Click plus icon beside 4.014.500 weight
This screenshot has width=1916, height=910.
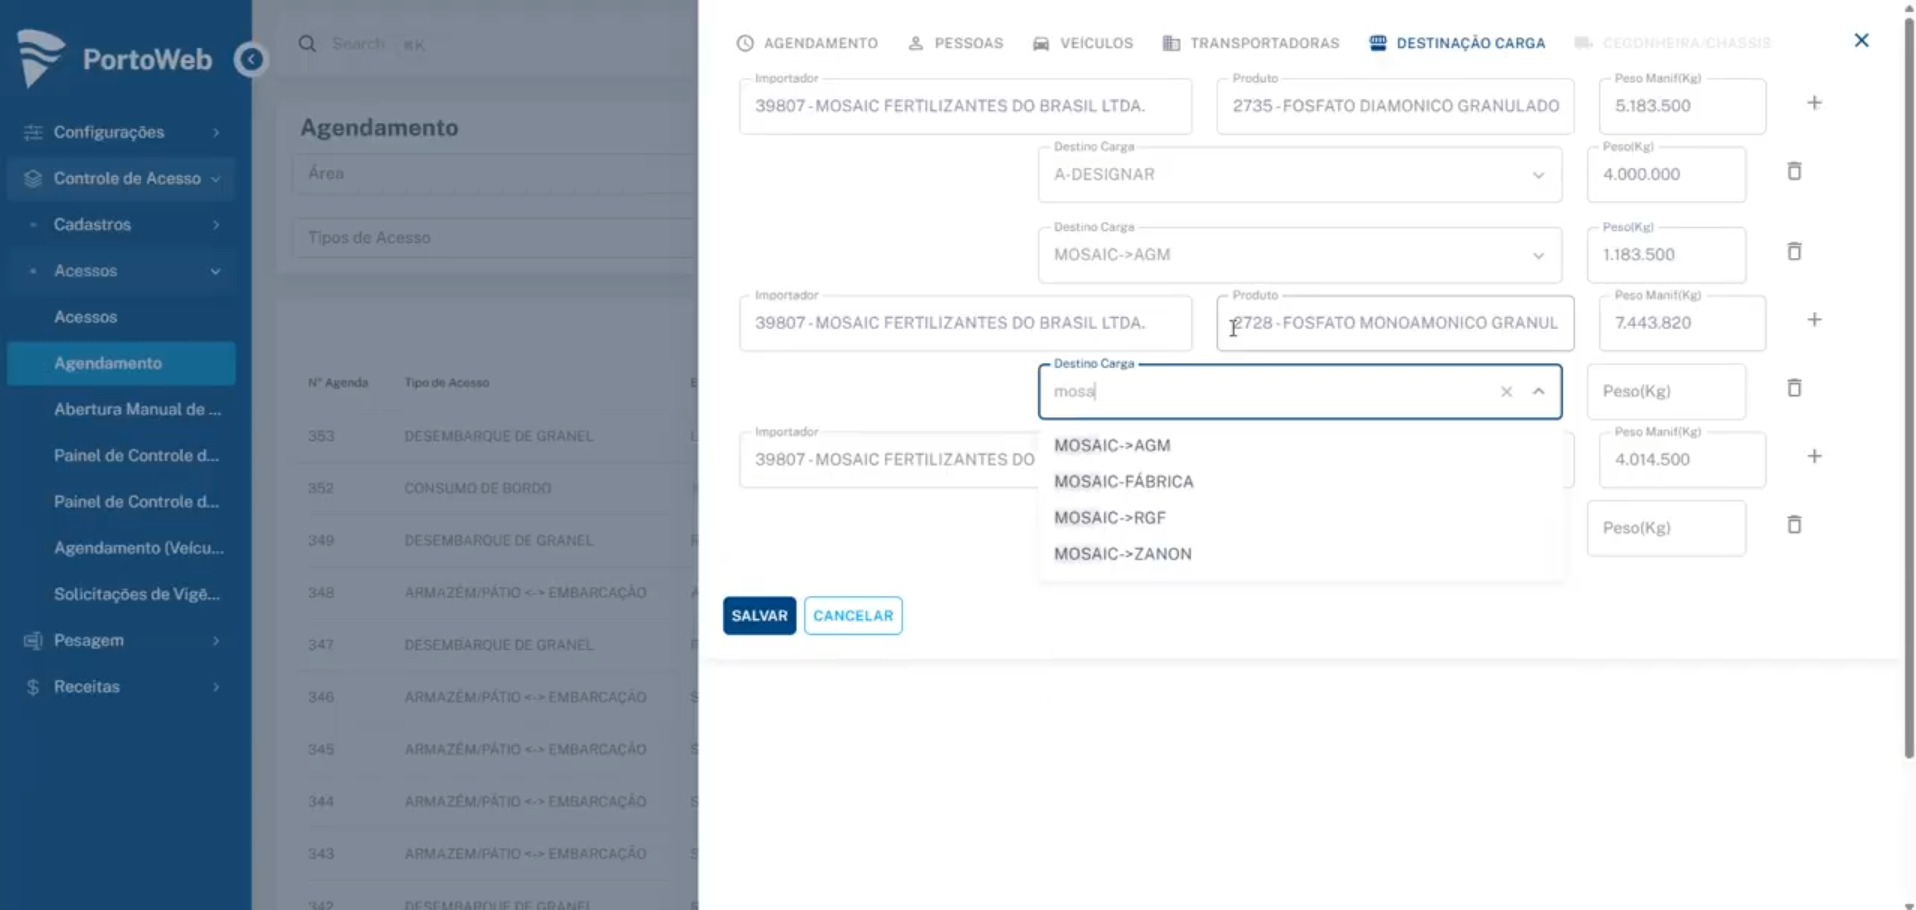[1814, 457]
